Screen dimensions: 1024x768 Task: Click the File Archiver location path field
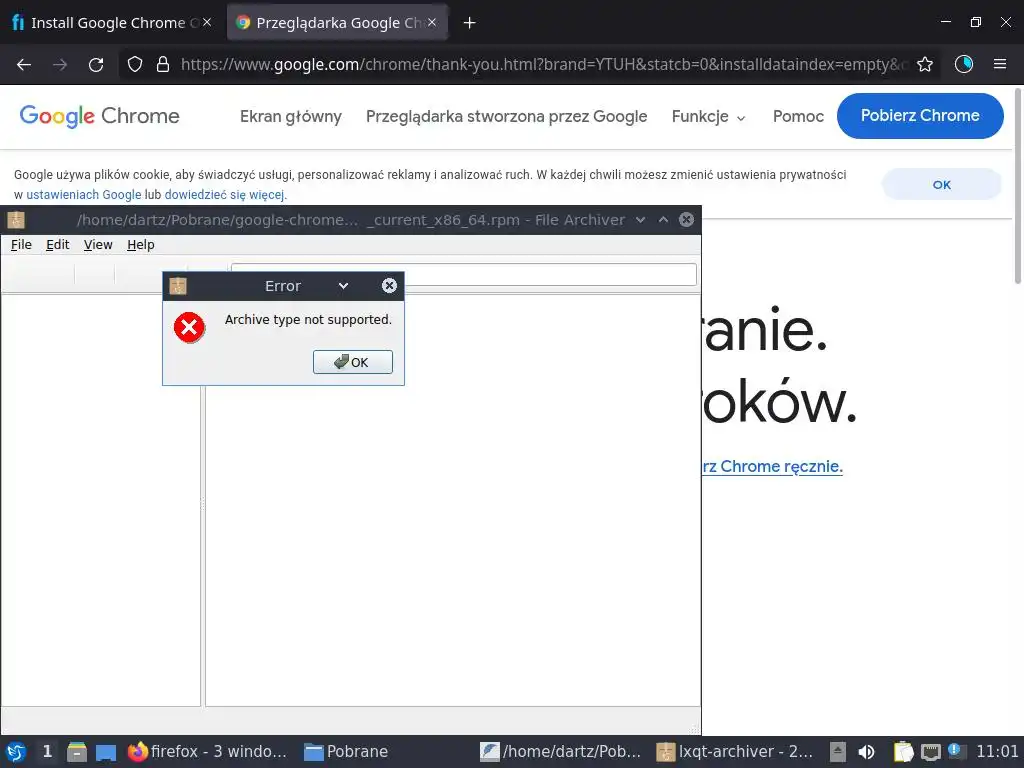(464, 274)
